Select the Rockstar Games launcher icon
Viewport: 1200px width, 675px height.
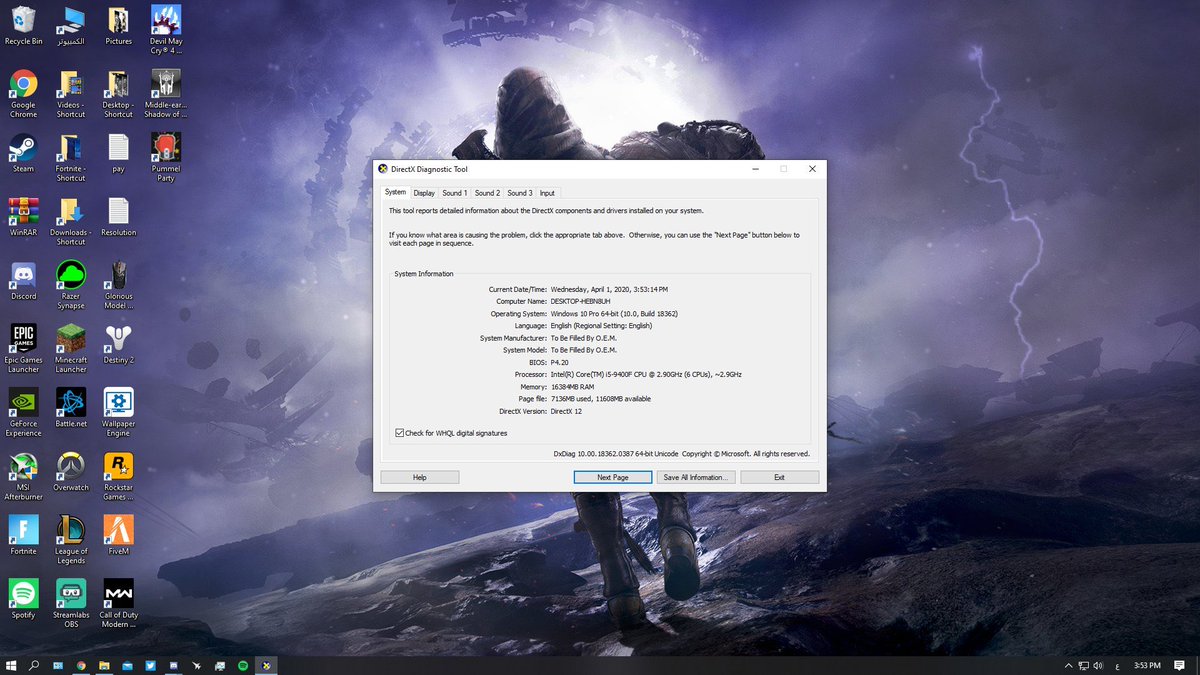(x=118, y=476)
